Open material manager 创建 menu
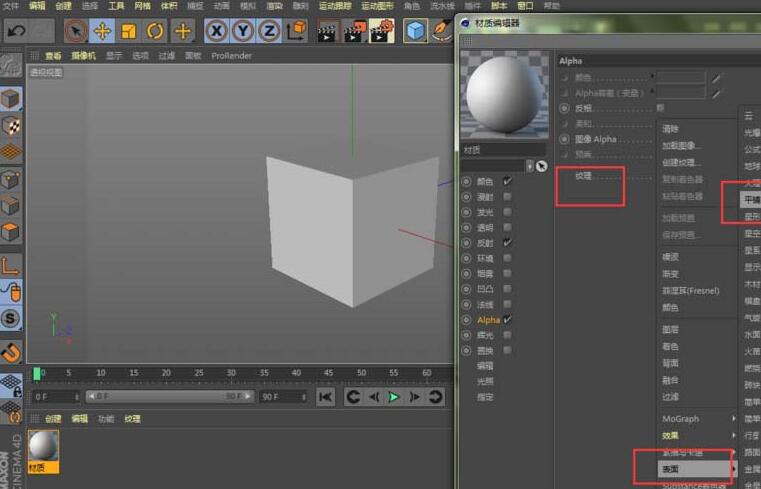 pyautogui.click(x=53, y=419)
